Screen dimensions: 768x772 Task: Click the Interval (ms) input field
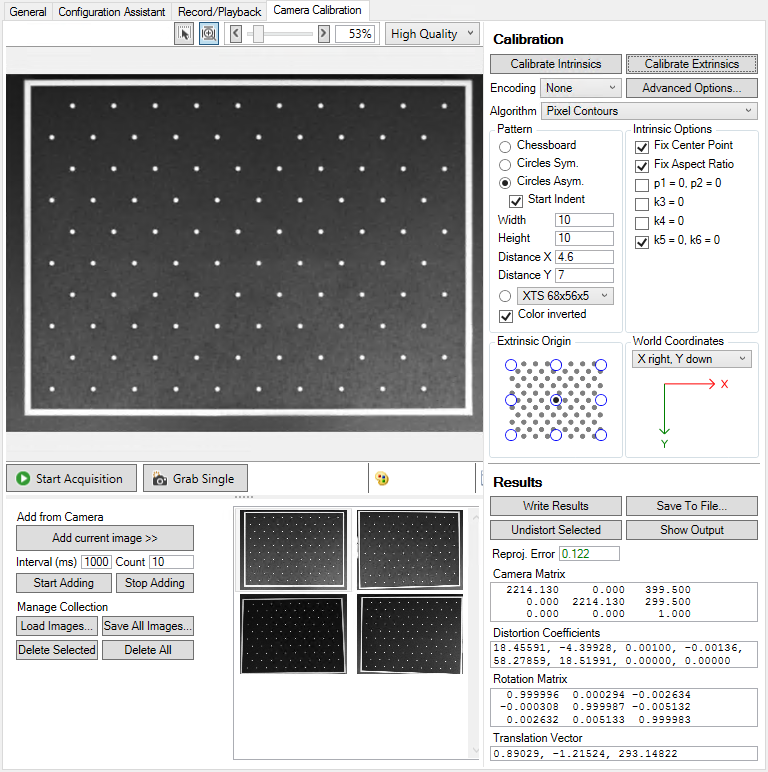click(x=96, y=562)
